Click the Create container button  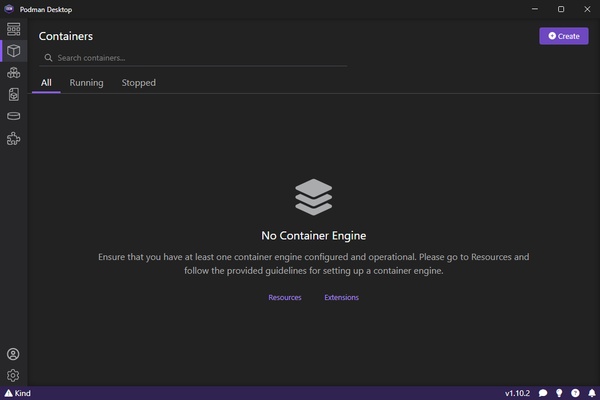pyautogui.click(x=564, y=36)
